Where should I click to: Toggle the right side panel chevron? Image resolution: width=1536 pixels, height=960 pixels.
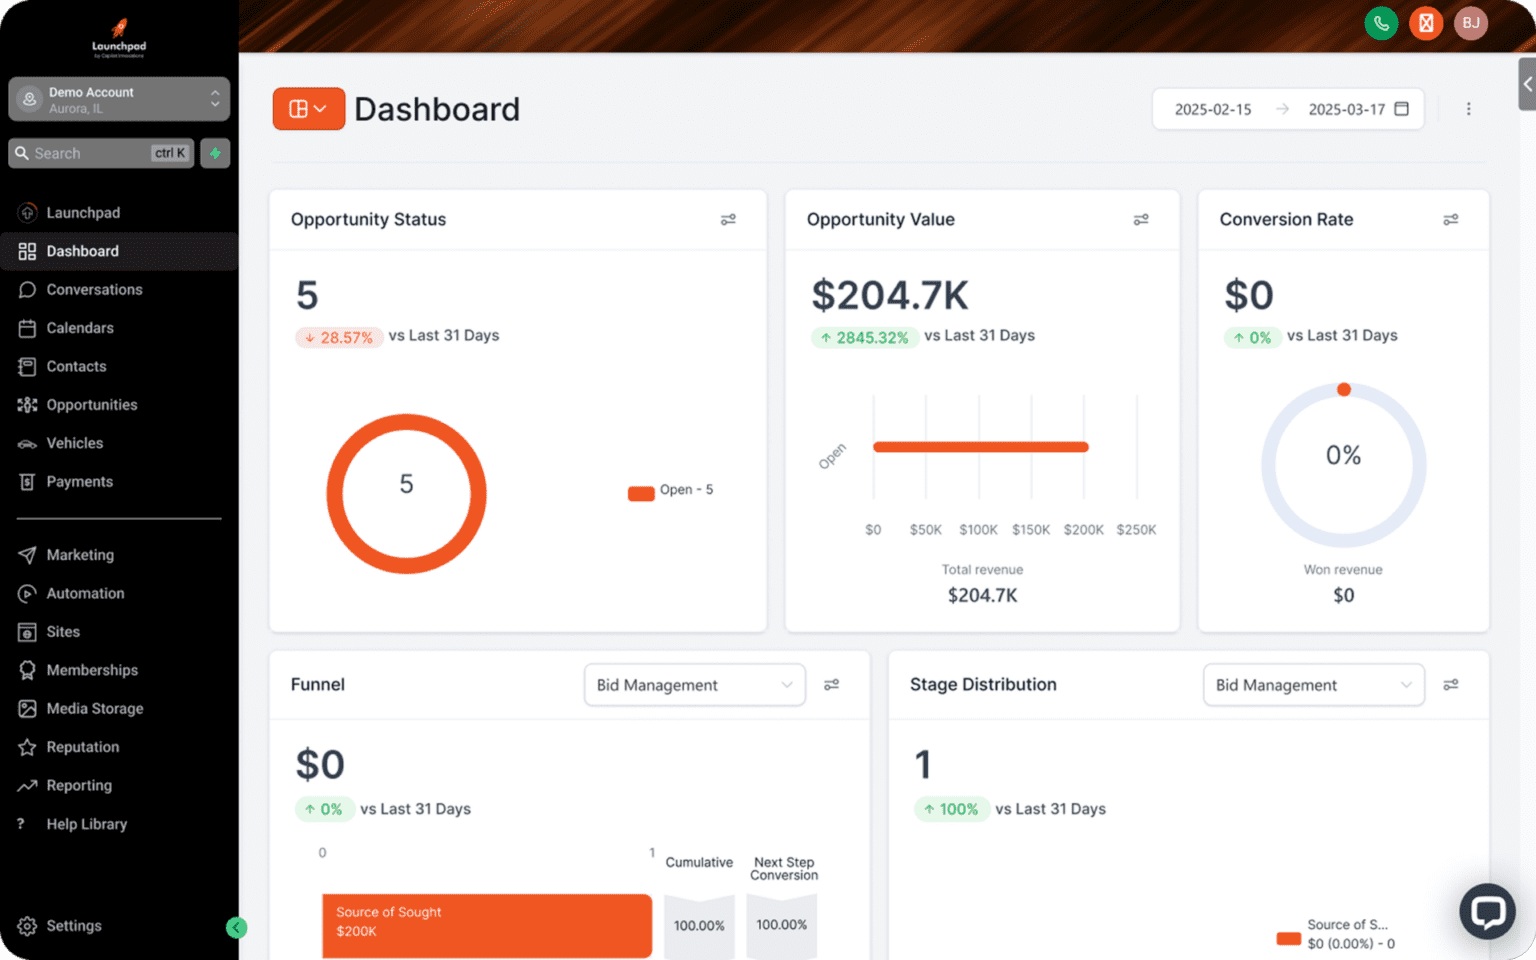pyautogui.click(x=1526, y=84)
